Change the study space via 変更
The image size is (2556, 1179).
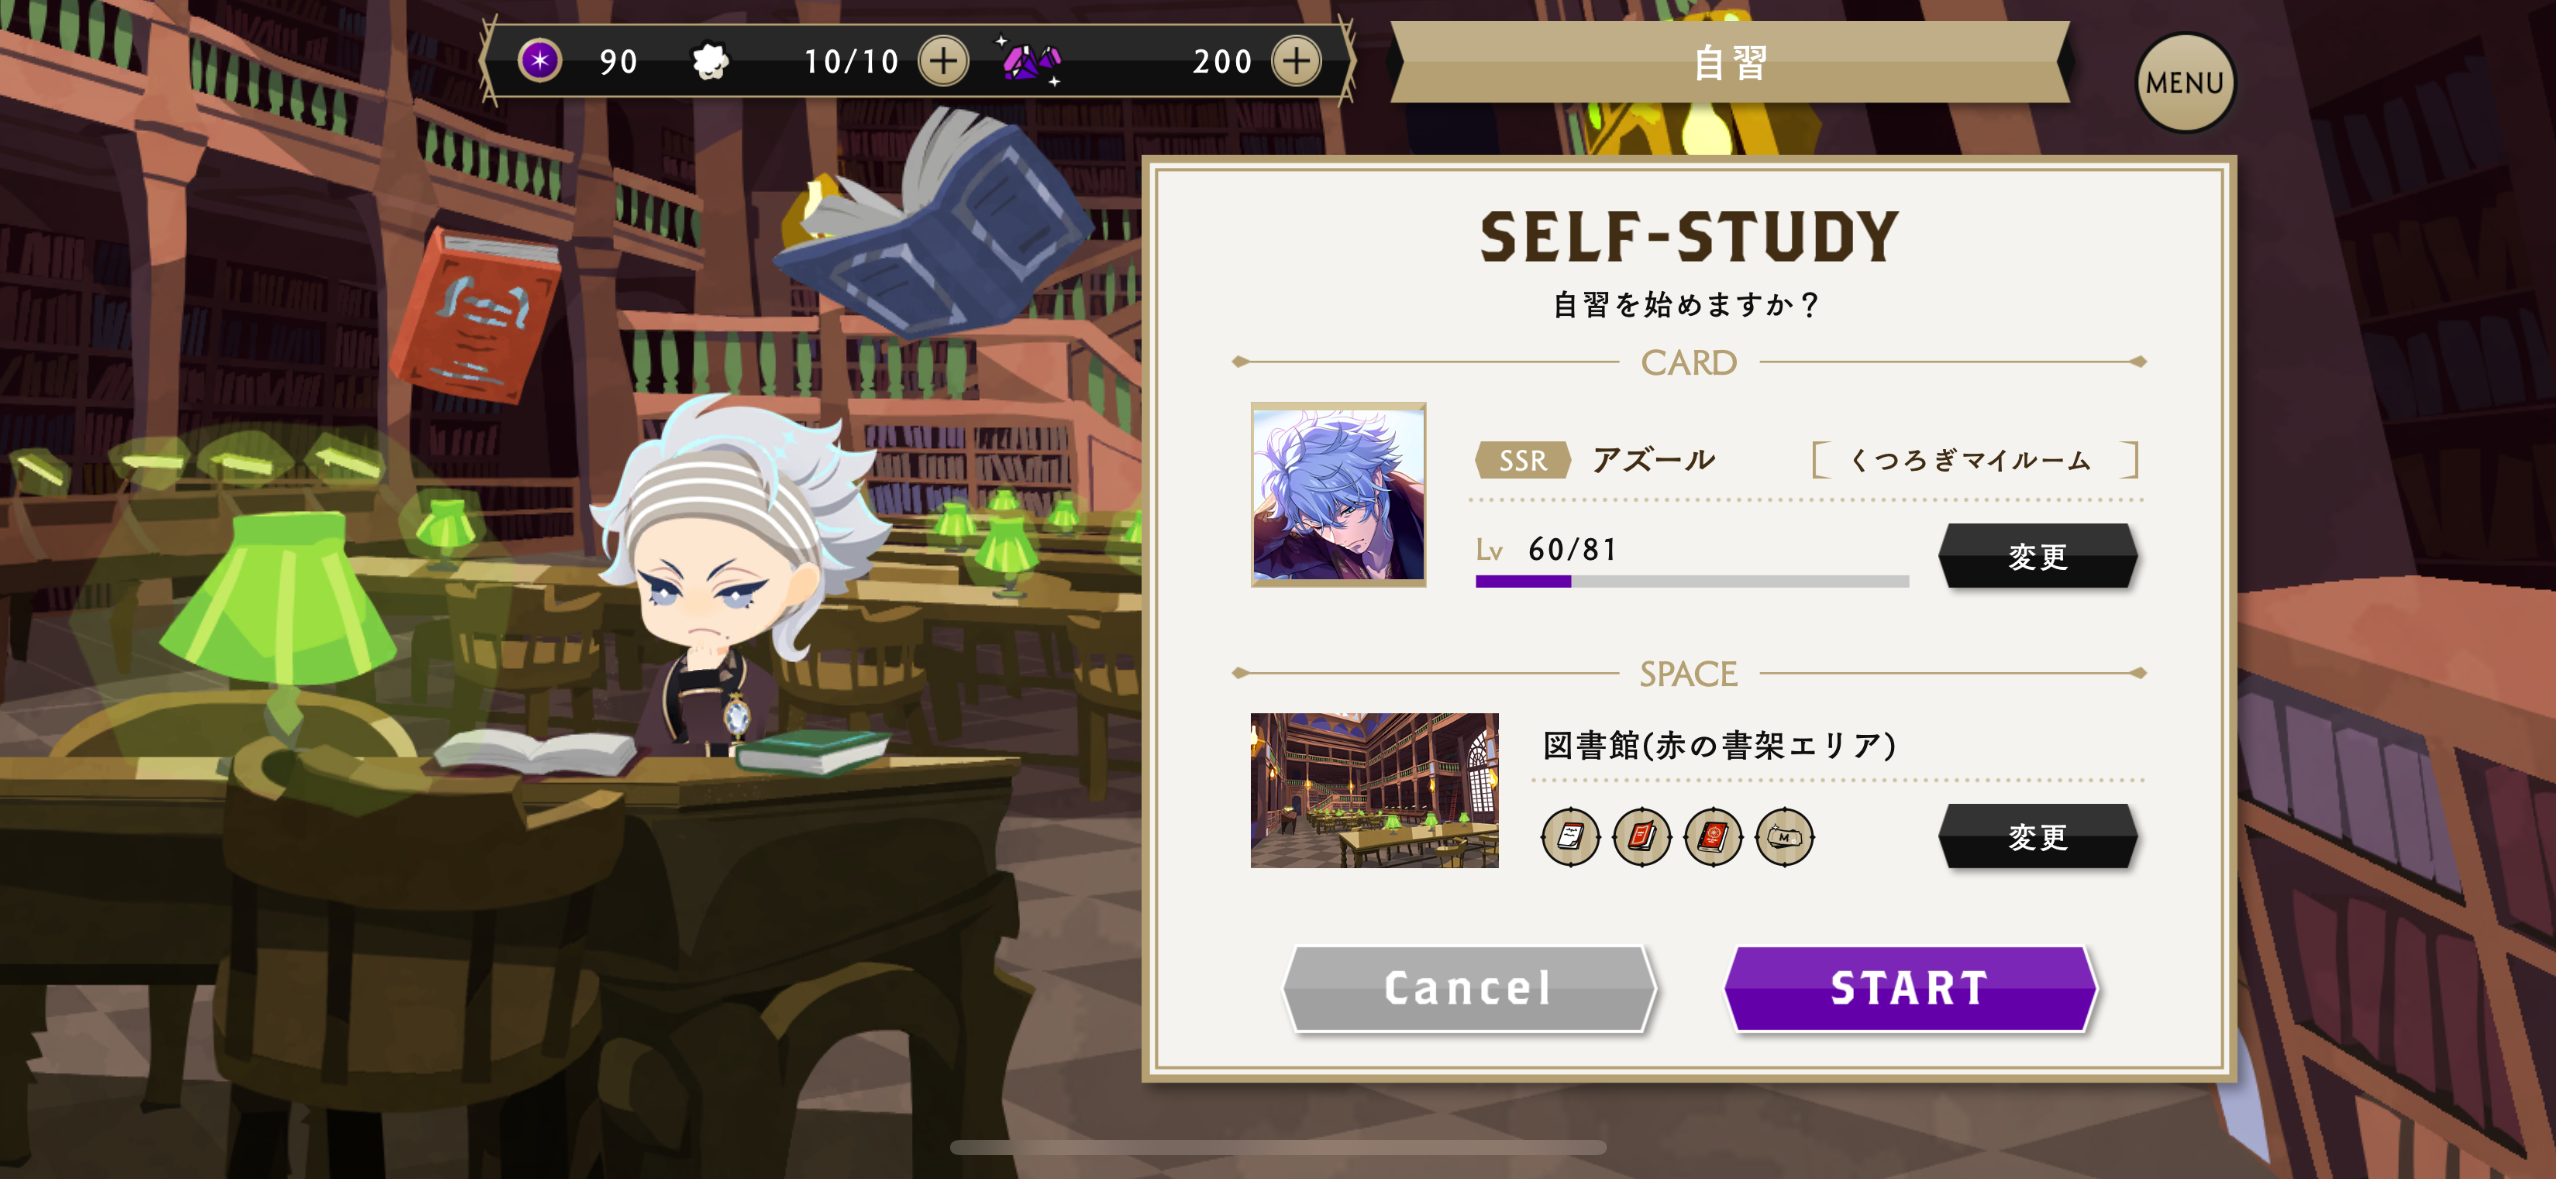2037,836
